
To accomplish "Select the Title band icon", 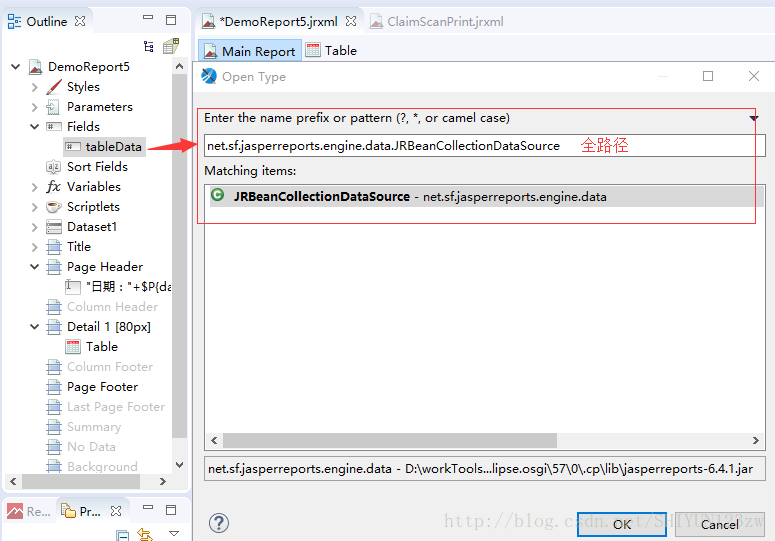I will coord(54,247).
